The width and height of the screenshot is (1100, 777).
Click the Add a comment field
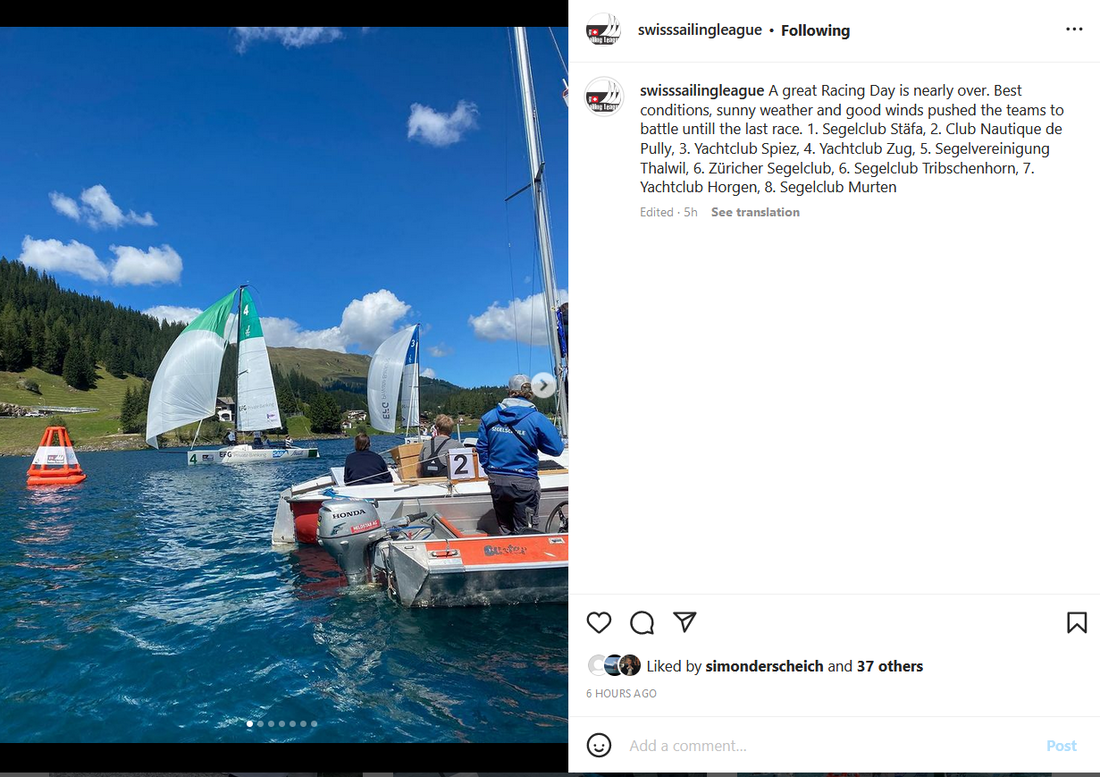[828, 745]
